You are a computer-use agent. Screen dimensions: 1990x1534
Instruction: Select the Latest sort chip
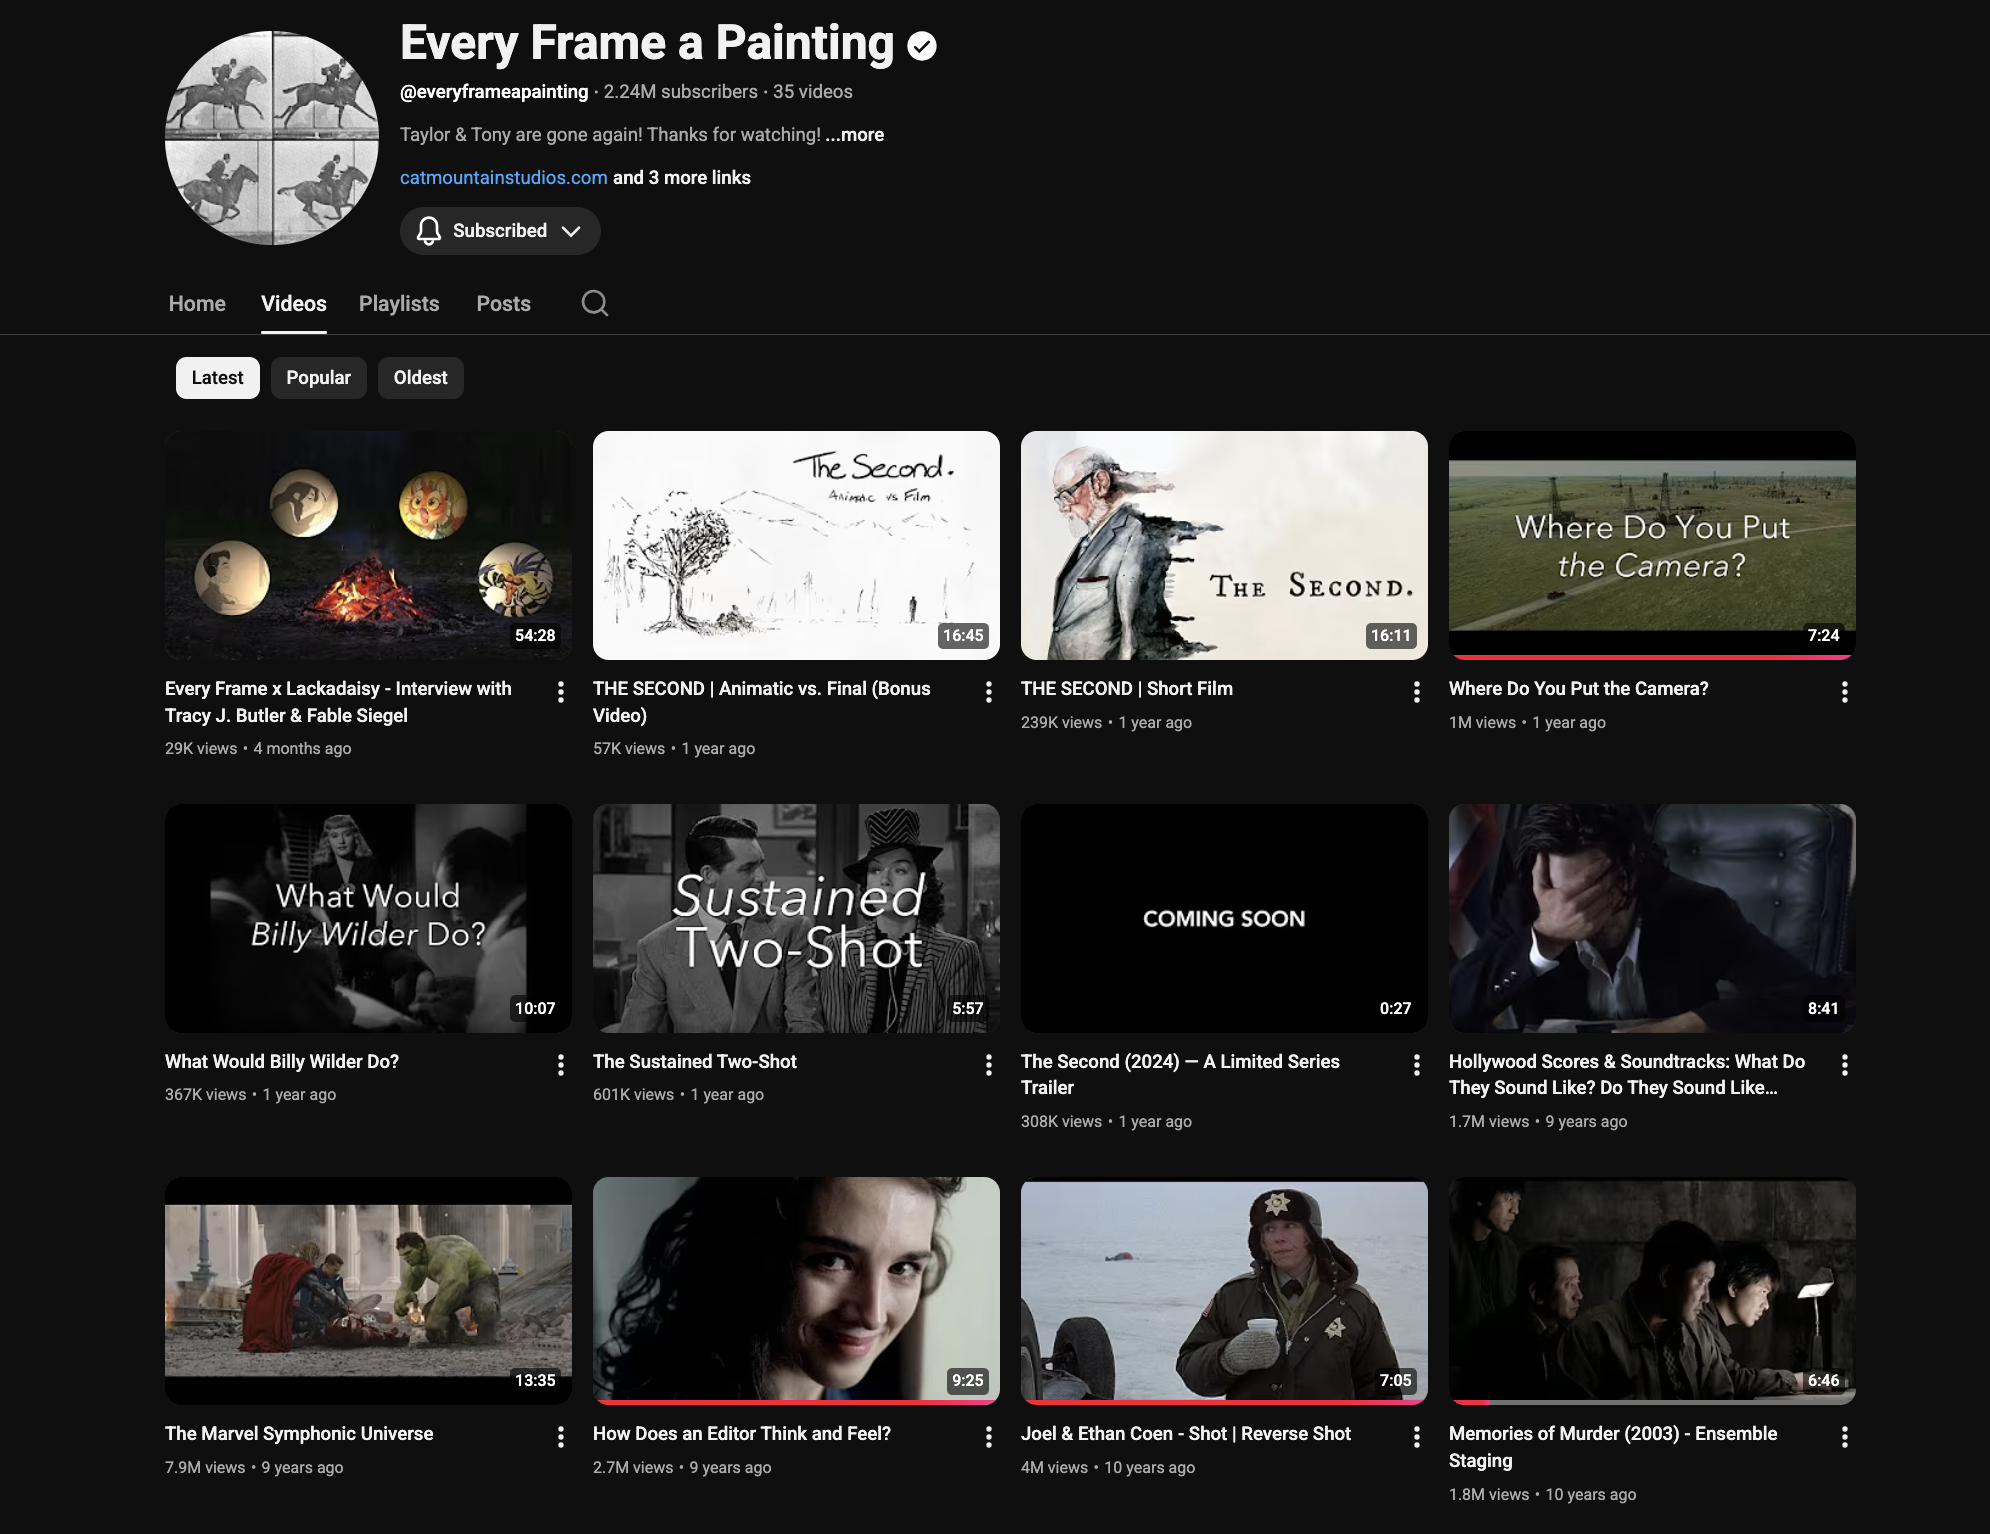coord(217,378)
